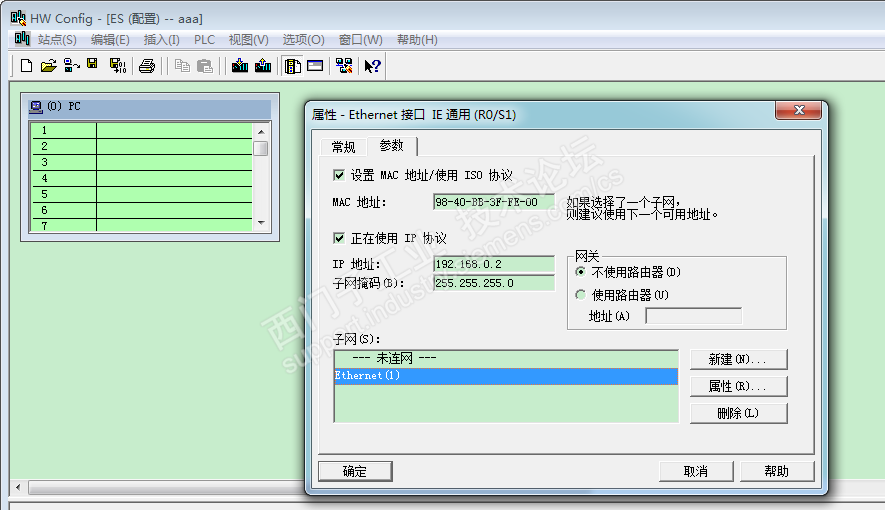Switch to the 常规 tab

[343, 147]
